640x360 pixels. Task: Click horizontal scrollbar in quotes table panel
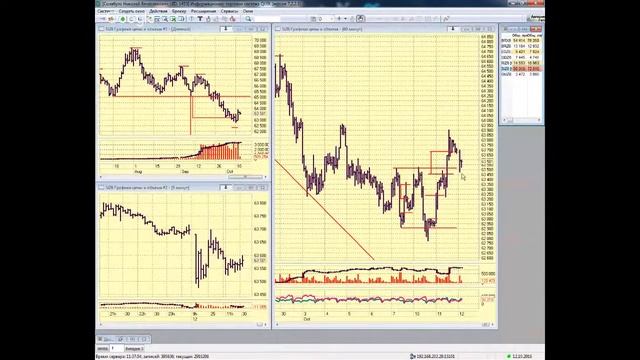tap(522, 120)
